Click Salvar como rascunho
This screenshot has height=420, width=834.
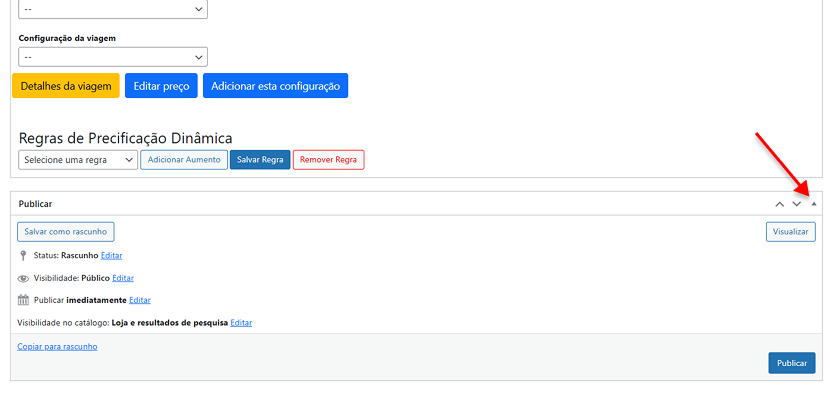[x=66, y=232]
